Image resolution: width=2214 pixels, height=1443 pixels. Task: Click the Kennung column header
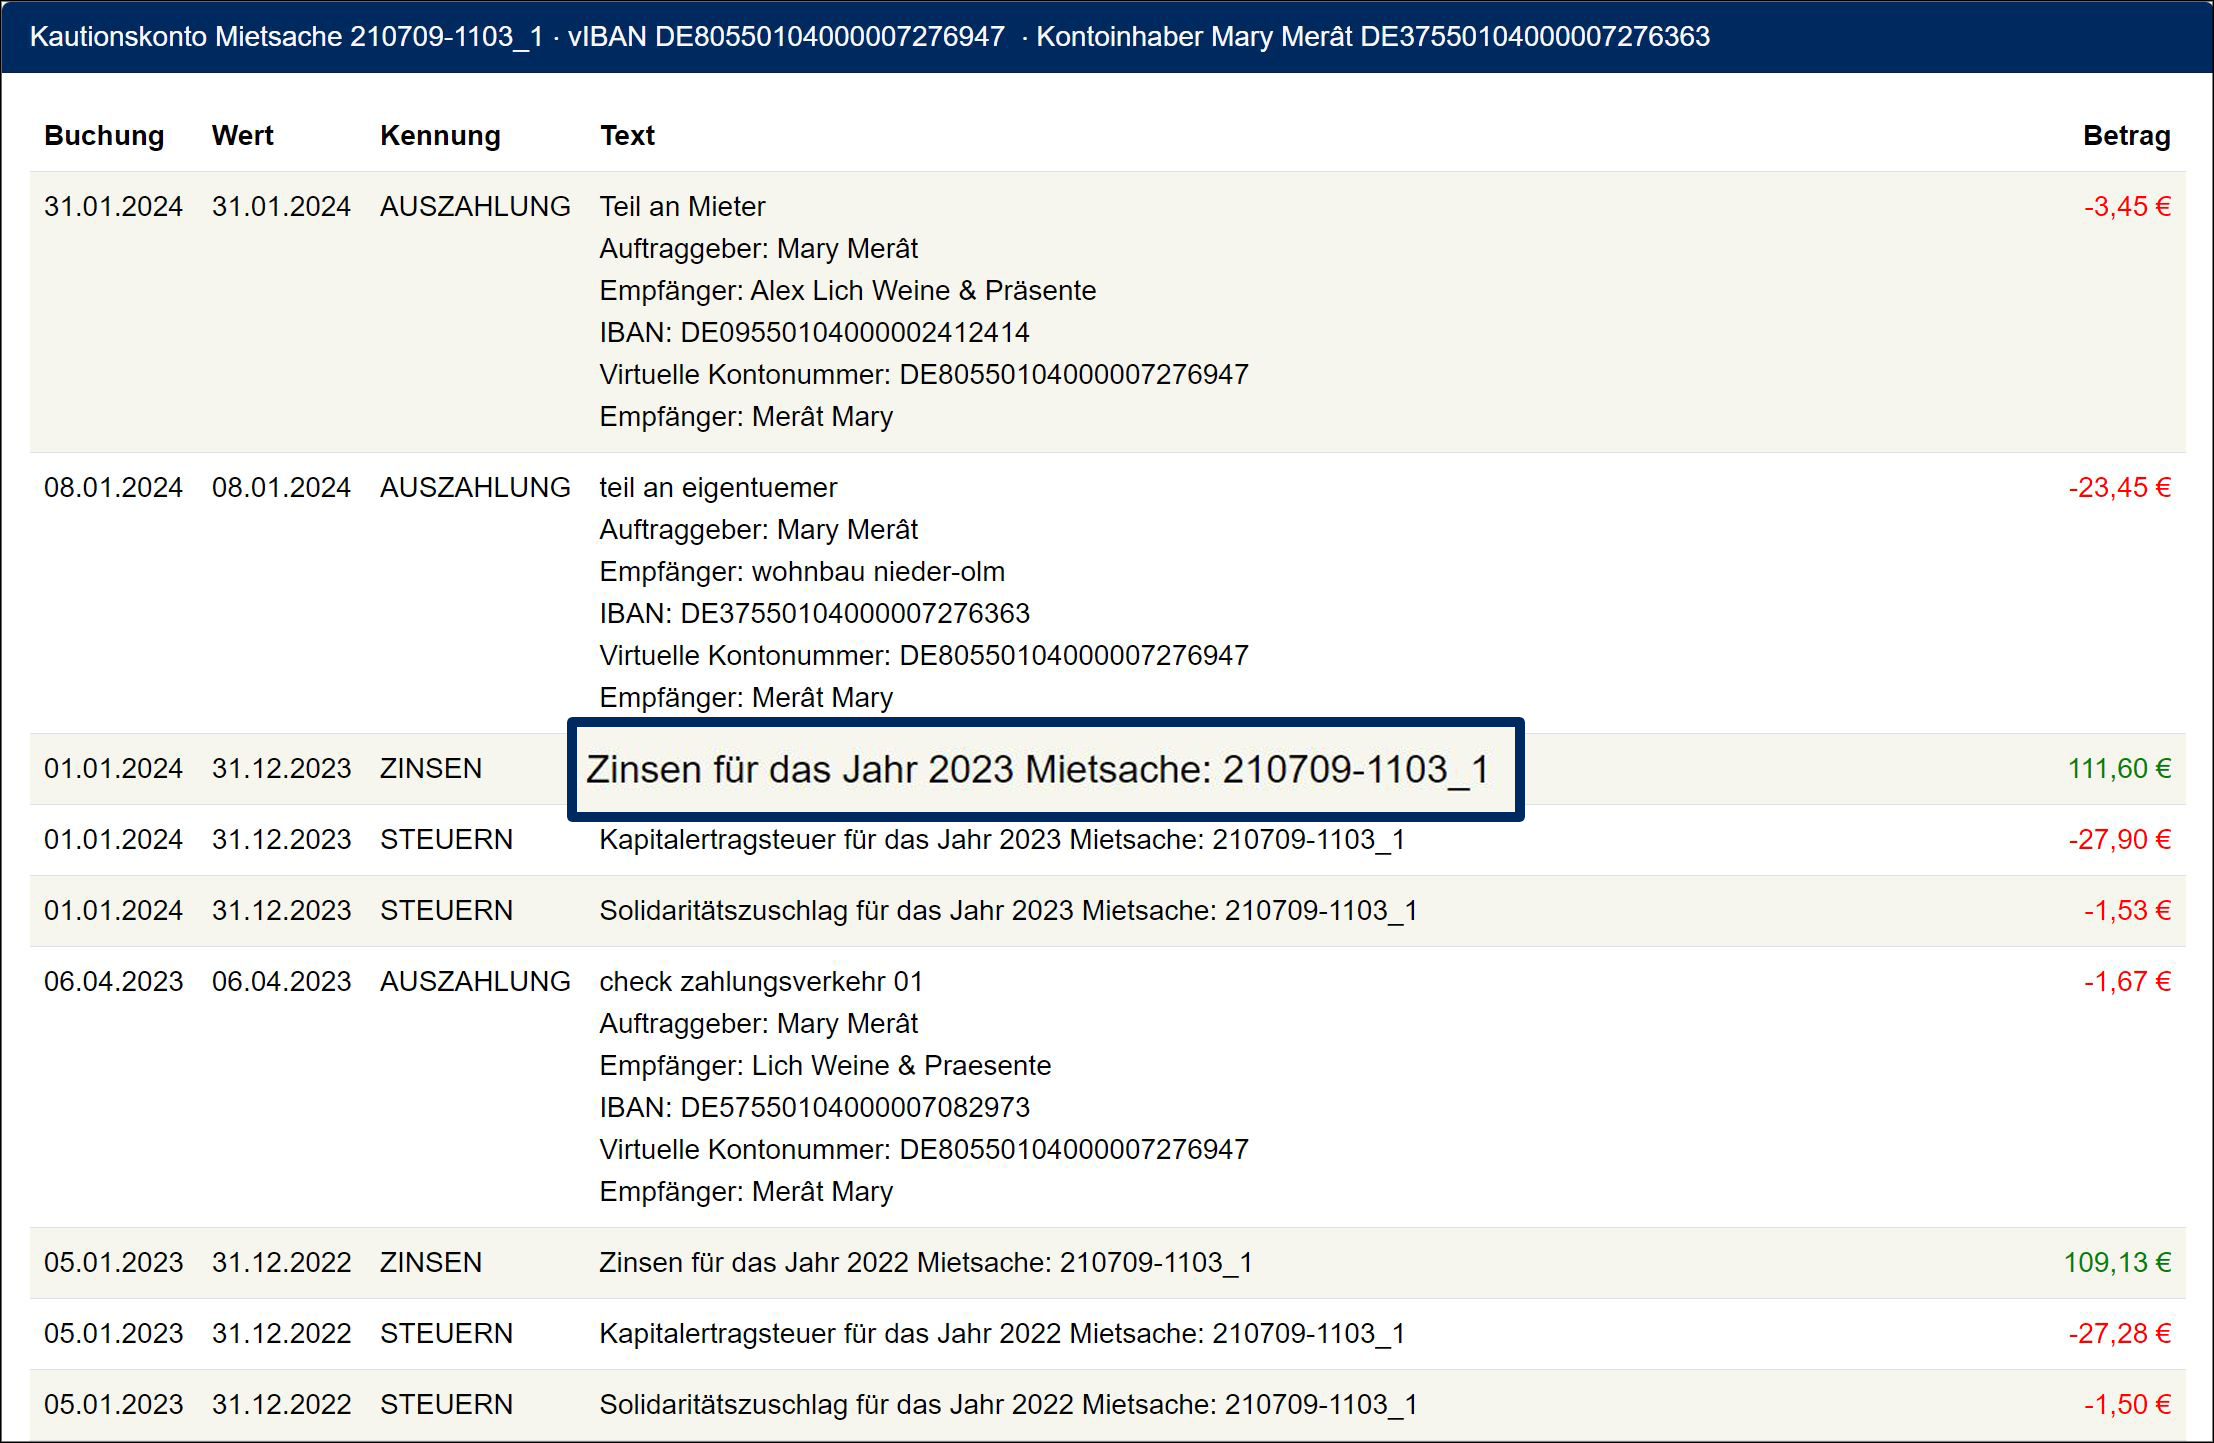pos(440,136)
